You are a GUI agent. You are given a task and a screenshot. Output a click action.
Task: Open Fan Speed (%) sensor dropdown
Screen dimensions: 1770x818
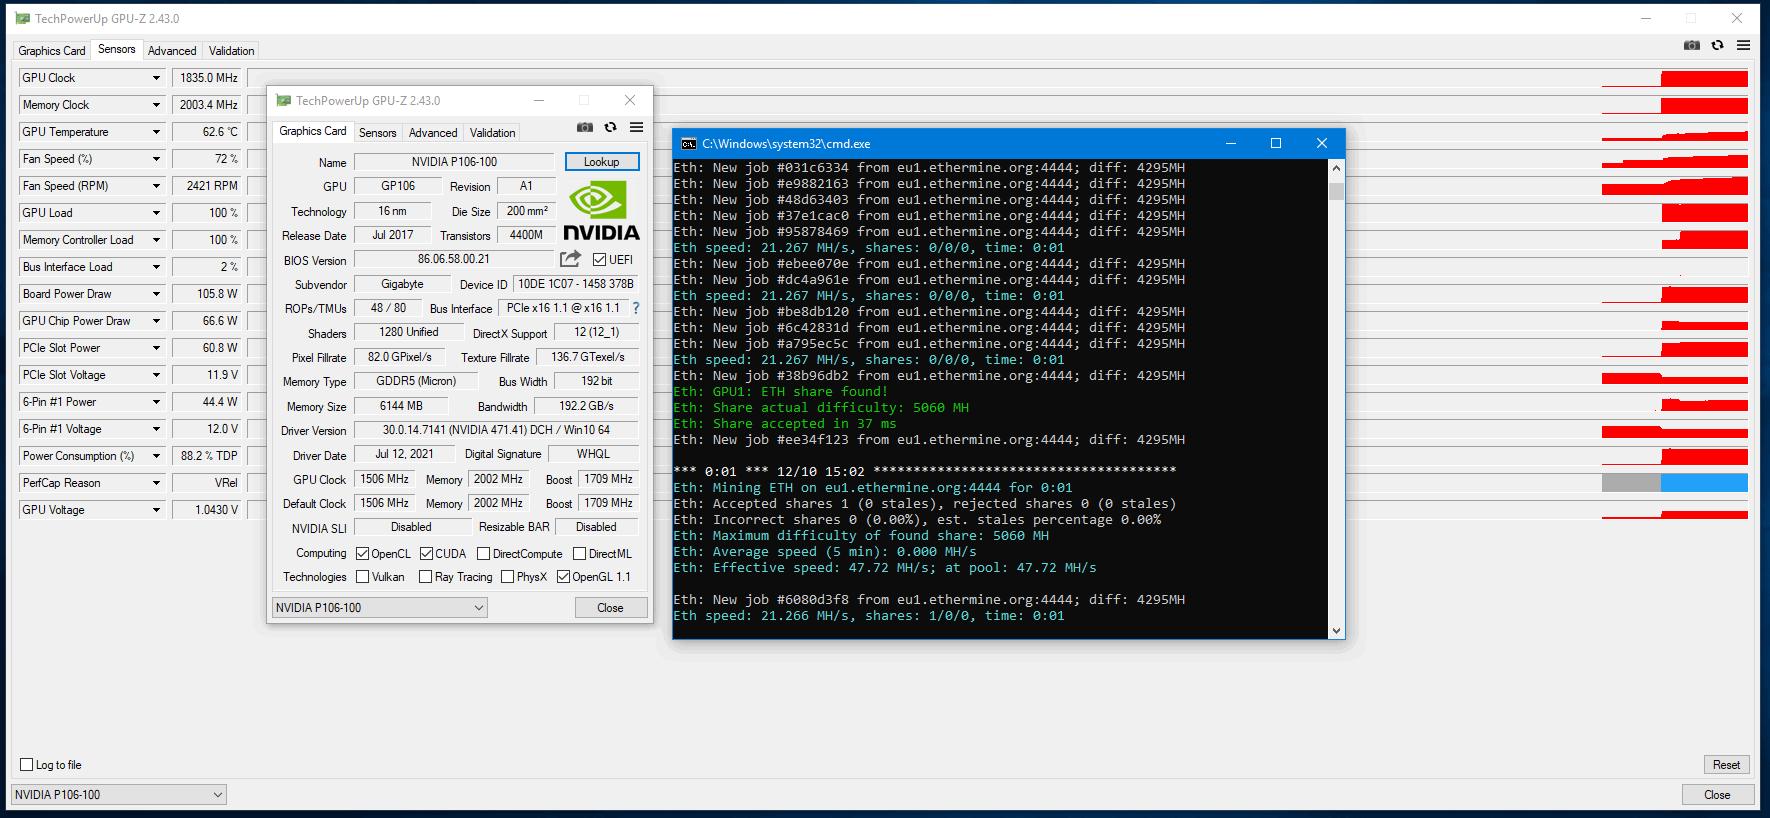(x=156, y=159)
